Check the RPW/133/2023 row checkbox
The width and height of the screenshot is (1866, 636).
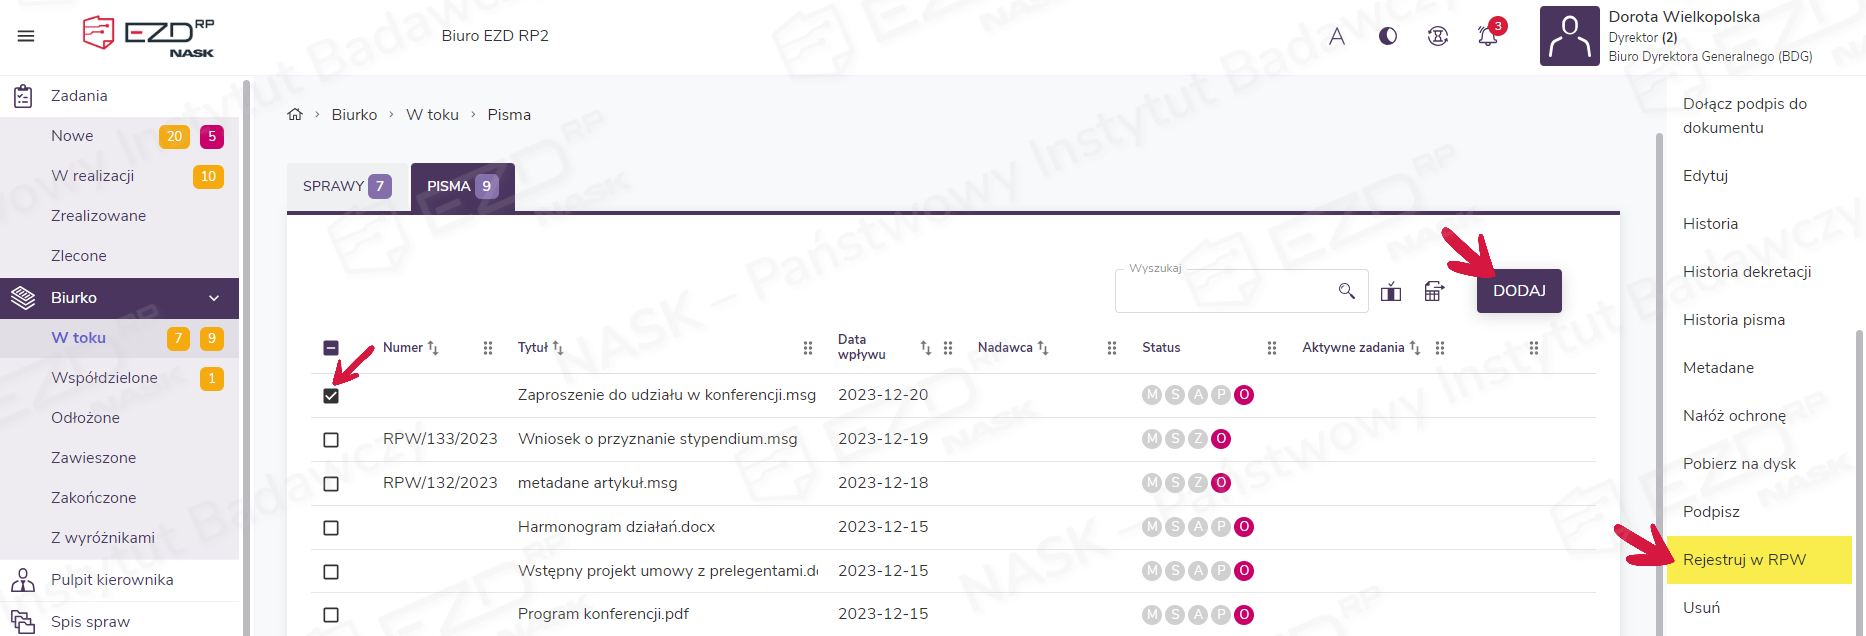331,440
